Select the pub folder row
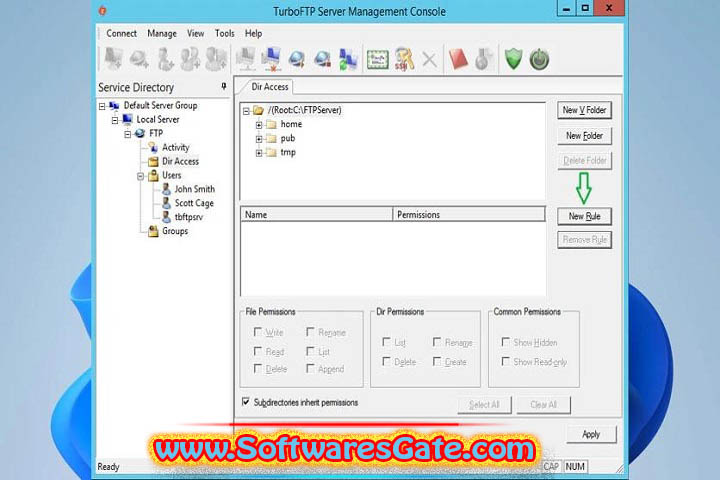This screenshot has height=480, width=720. click(x=288, y=138)
